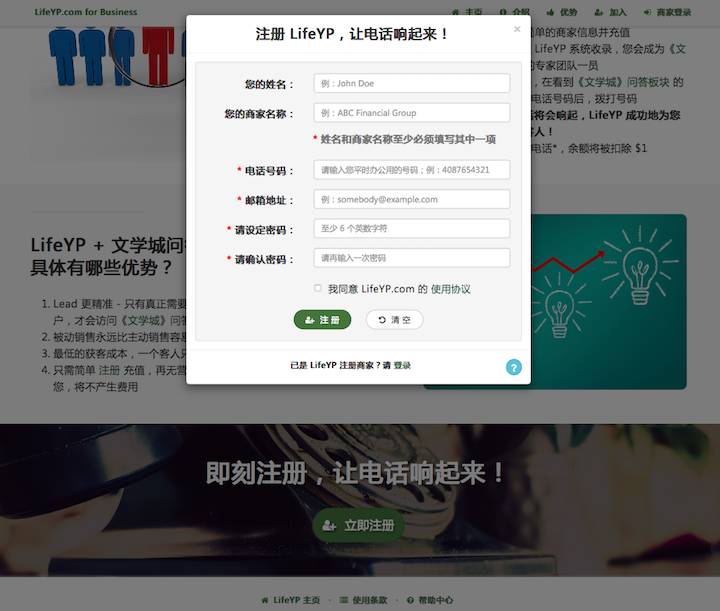This screenshot has width=720, height=611.
Task: Select the 邮箱地址 email address field
Action: (x=411, y=199)
